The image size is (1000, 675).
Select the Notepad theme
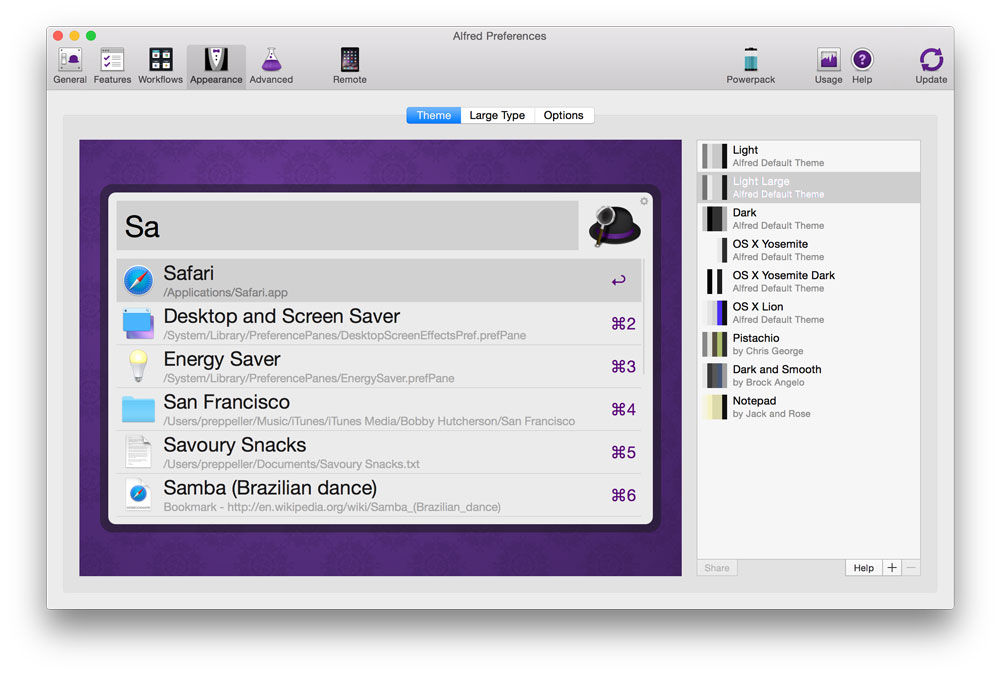(x=809, y=406)
